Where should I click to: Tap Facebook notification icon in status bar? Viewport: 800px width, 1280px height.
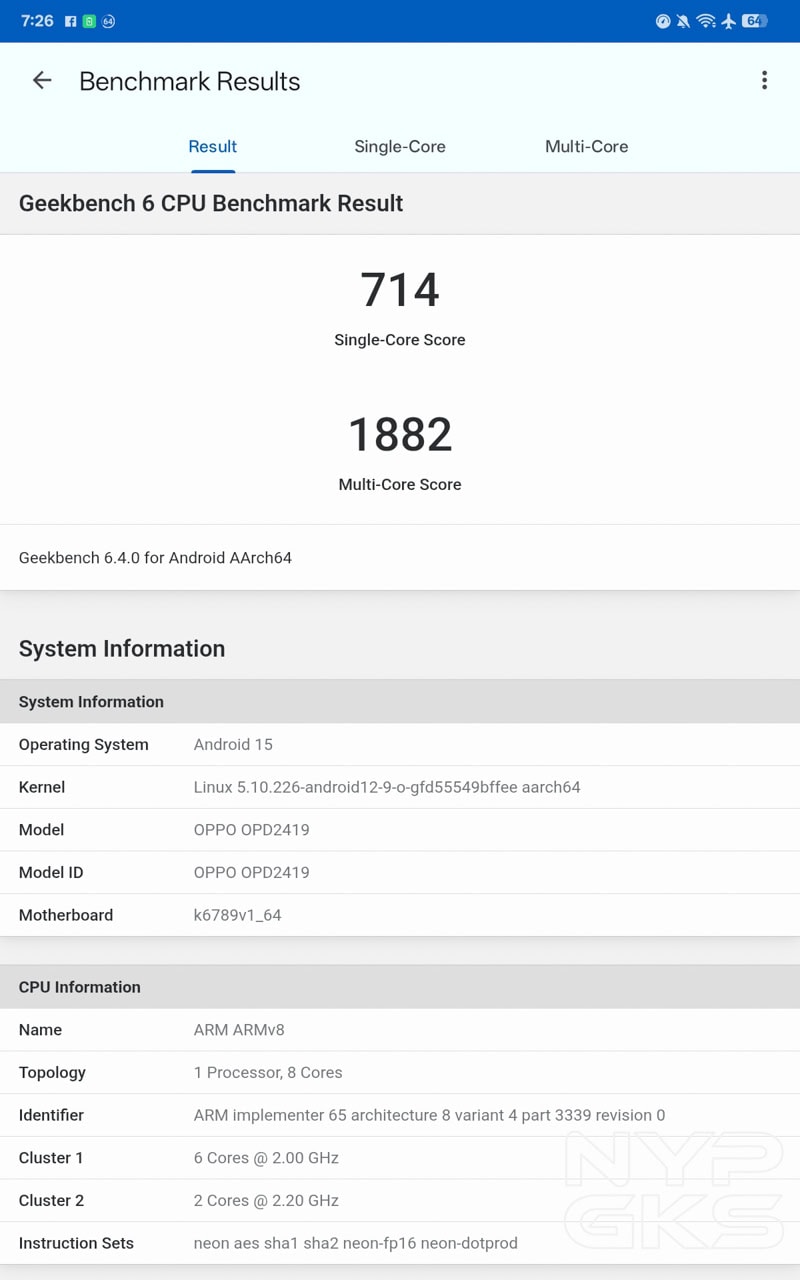click(x=71, y=21)
